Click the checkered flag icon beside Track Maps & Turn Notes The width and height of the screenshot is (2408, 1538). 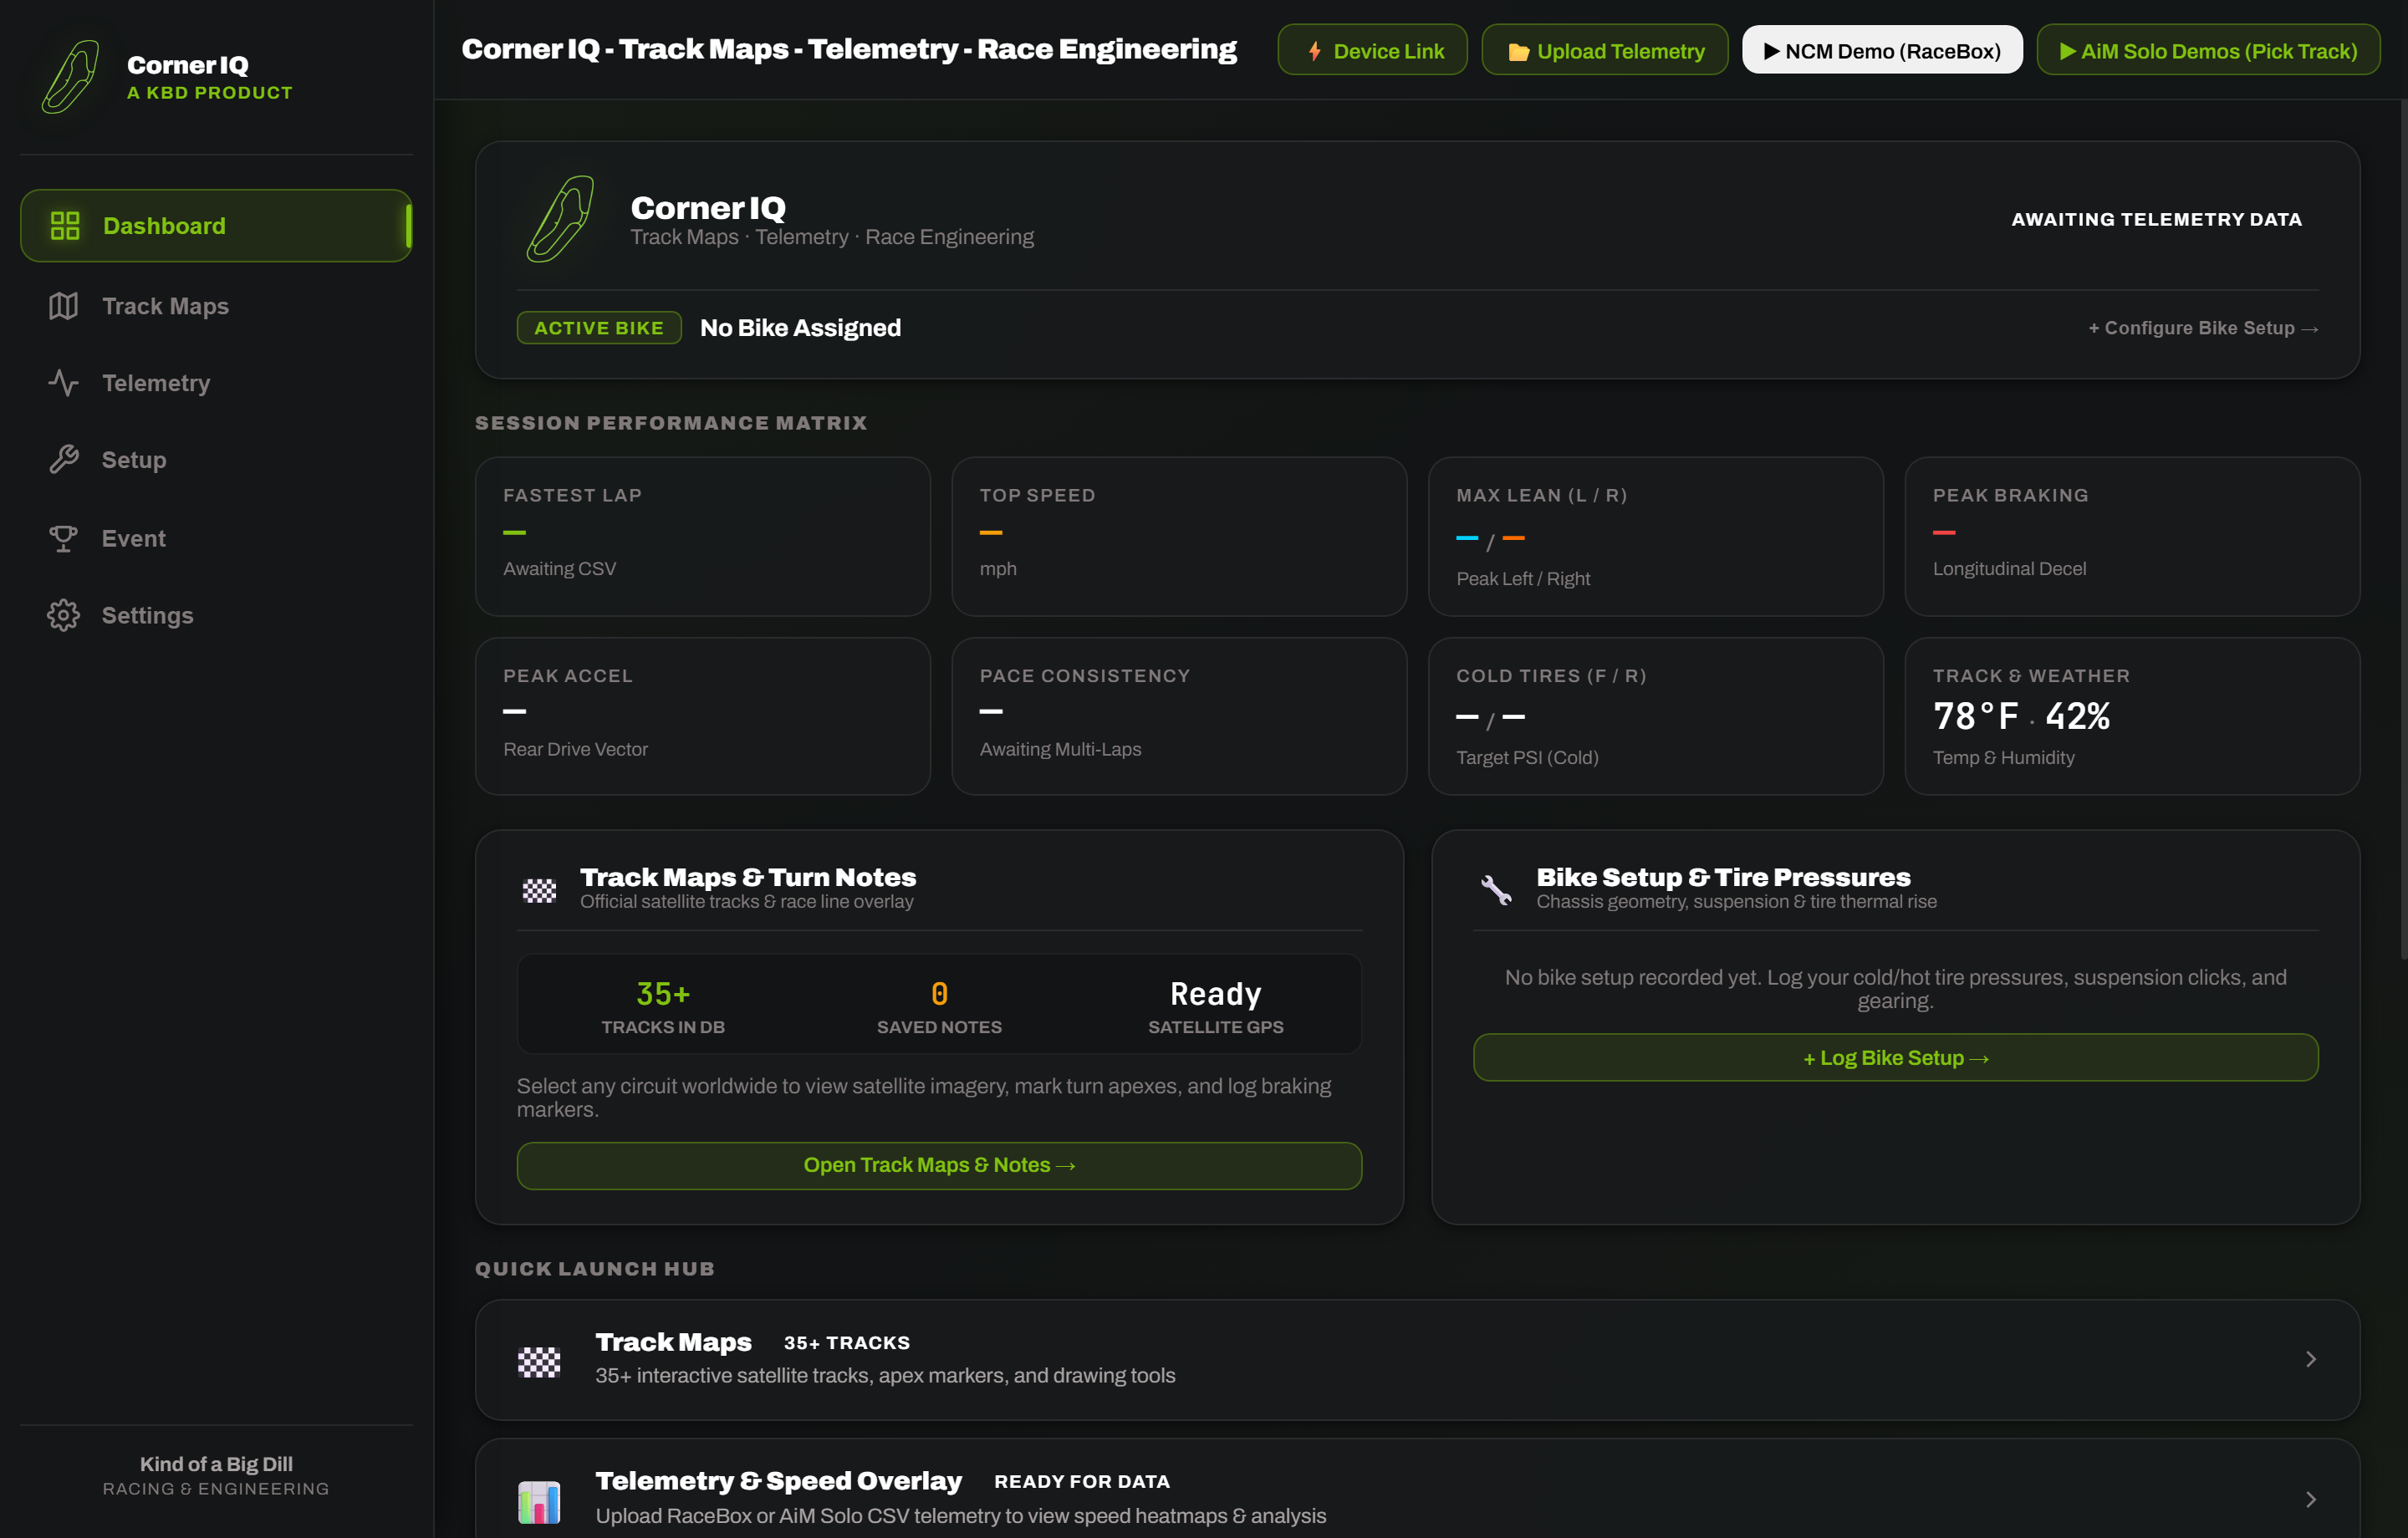[539, 890]
